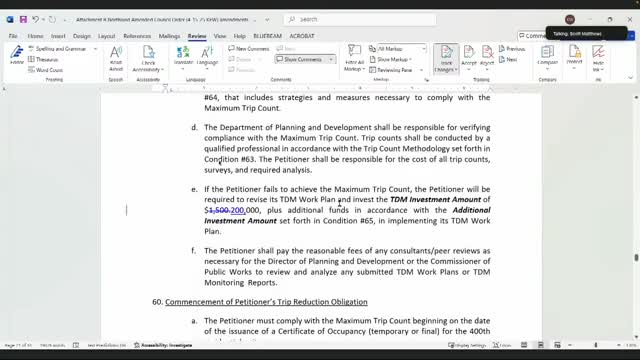Click the Translate icon
The width and height of the screenshot is (640, 360).
click(183, 58)
